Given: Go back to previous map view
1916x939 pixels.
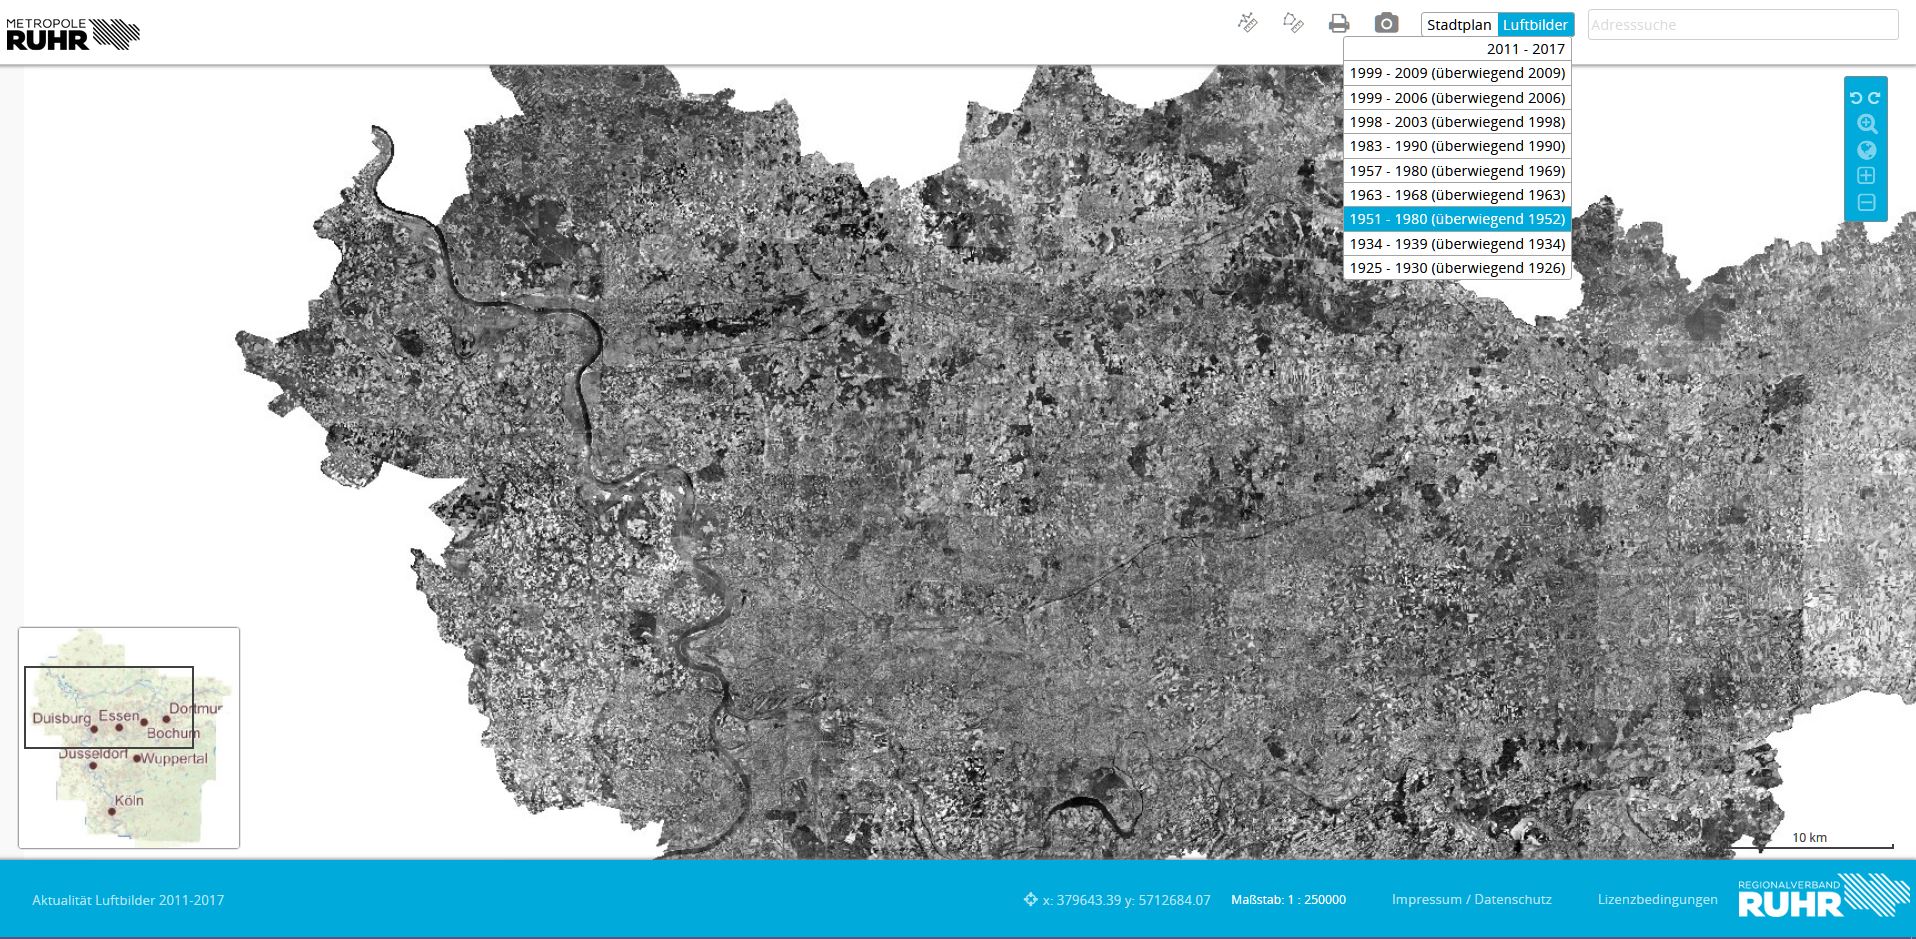Looking at the screenshot, I should [x=1856, y=98].
